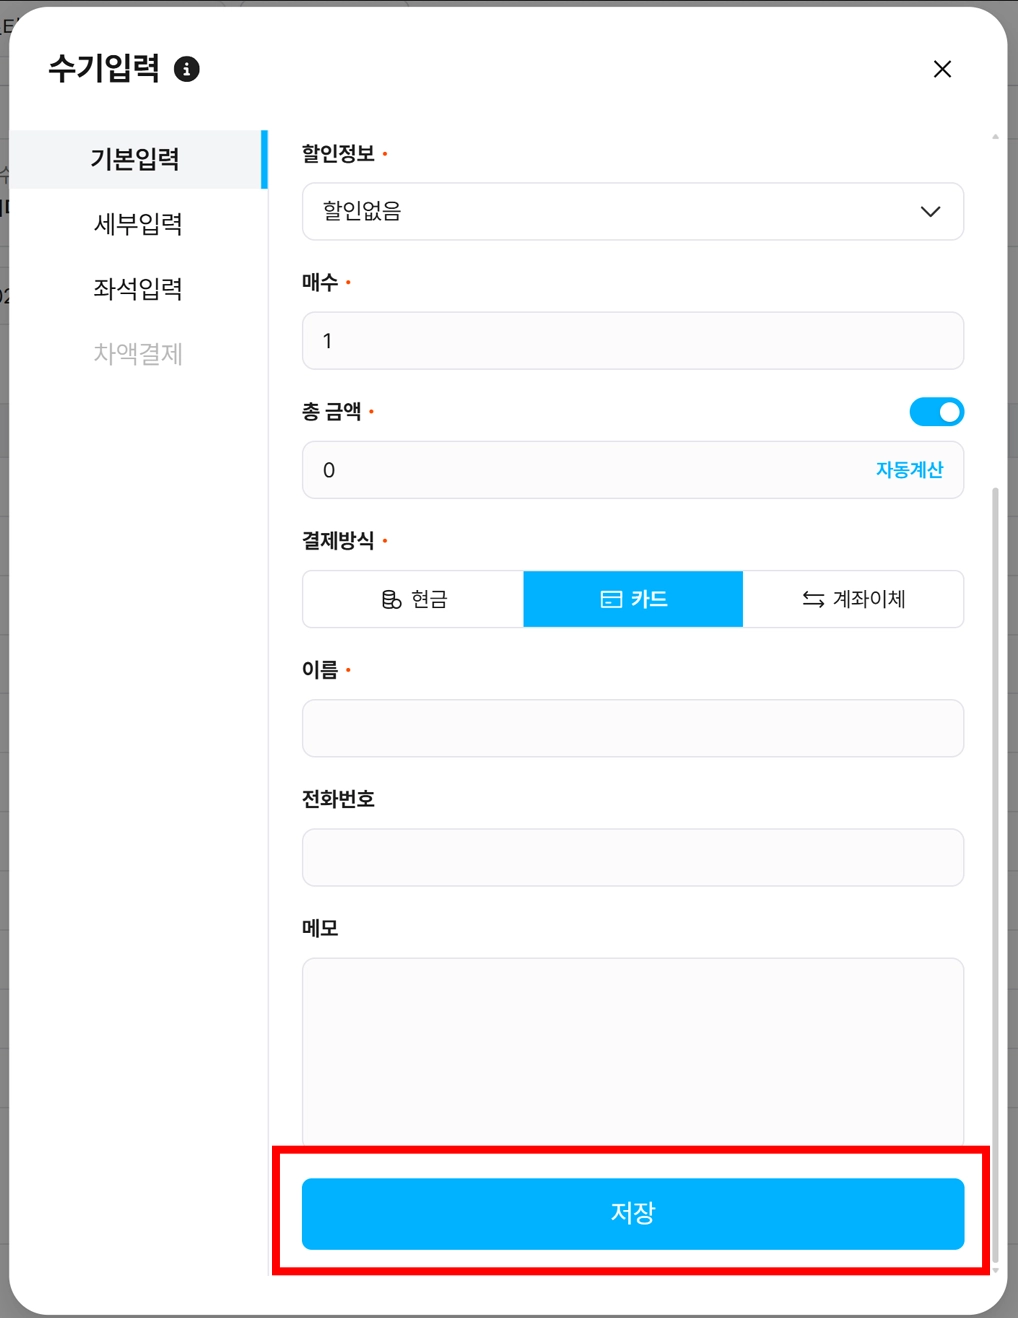Select 현금 payment method
The image size is (1018, 1318).
pos(413,599)
